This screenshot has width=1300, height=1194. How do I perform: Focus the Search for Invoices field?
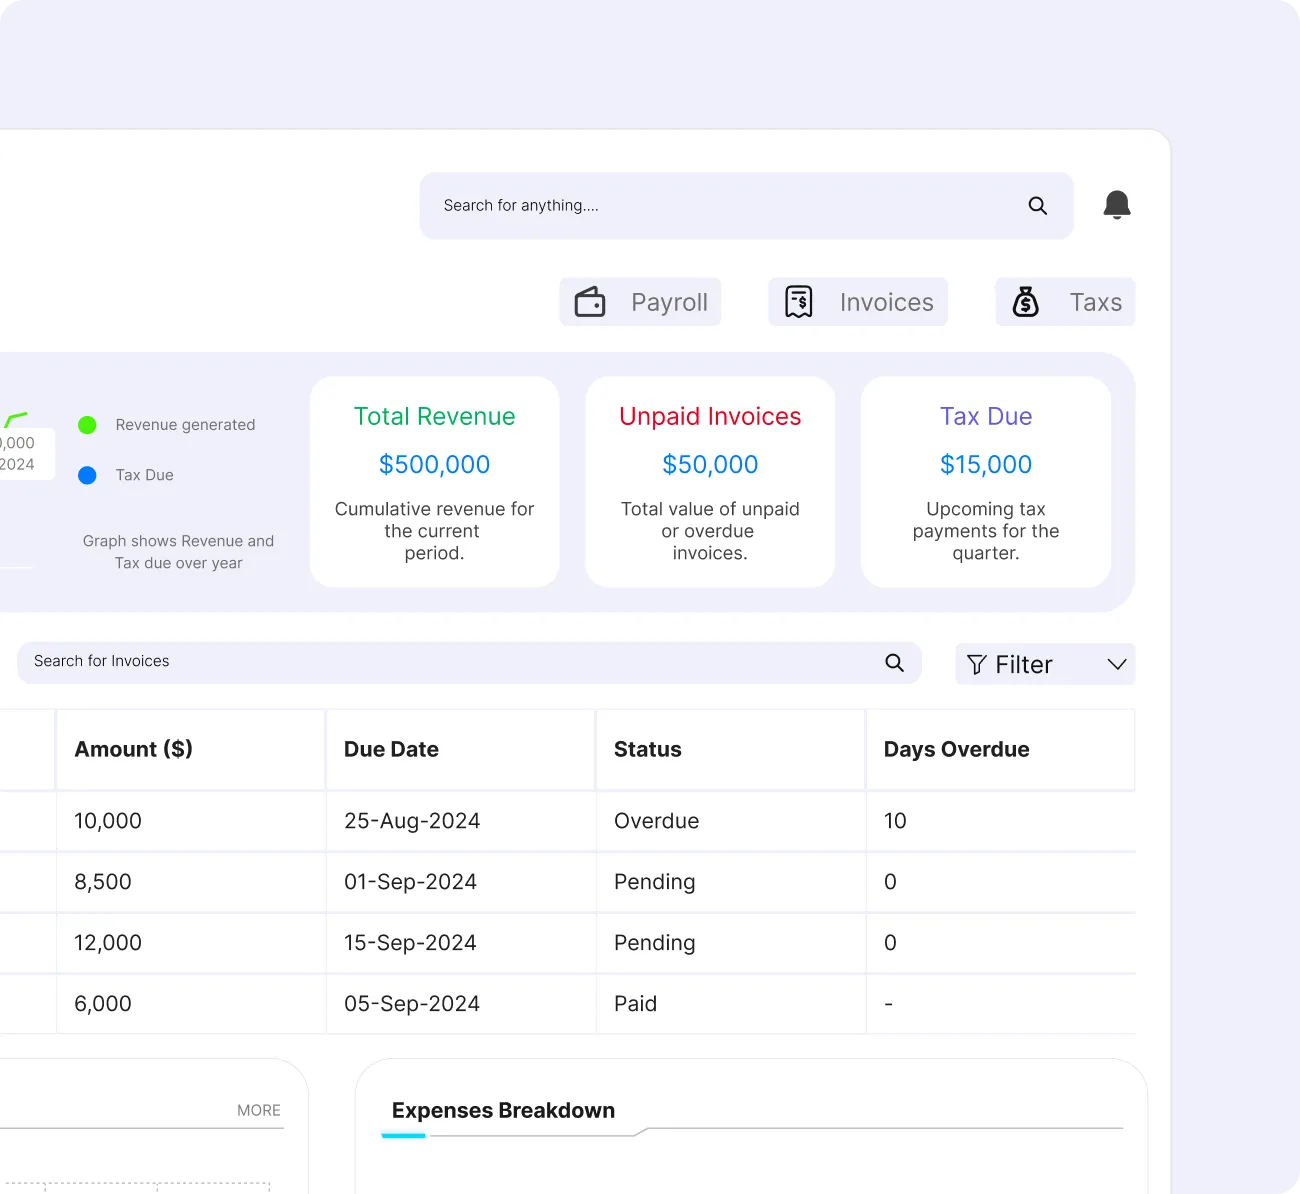(x=469, y=663)
